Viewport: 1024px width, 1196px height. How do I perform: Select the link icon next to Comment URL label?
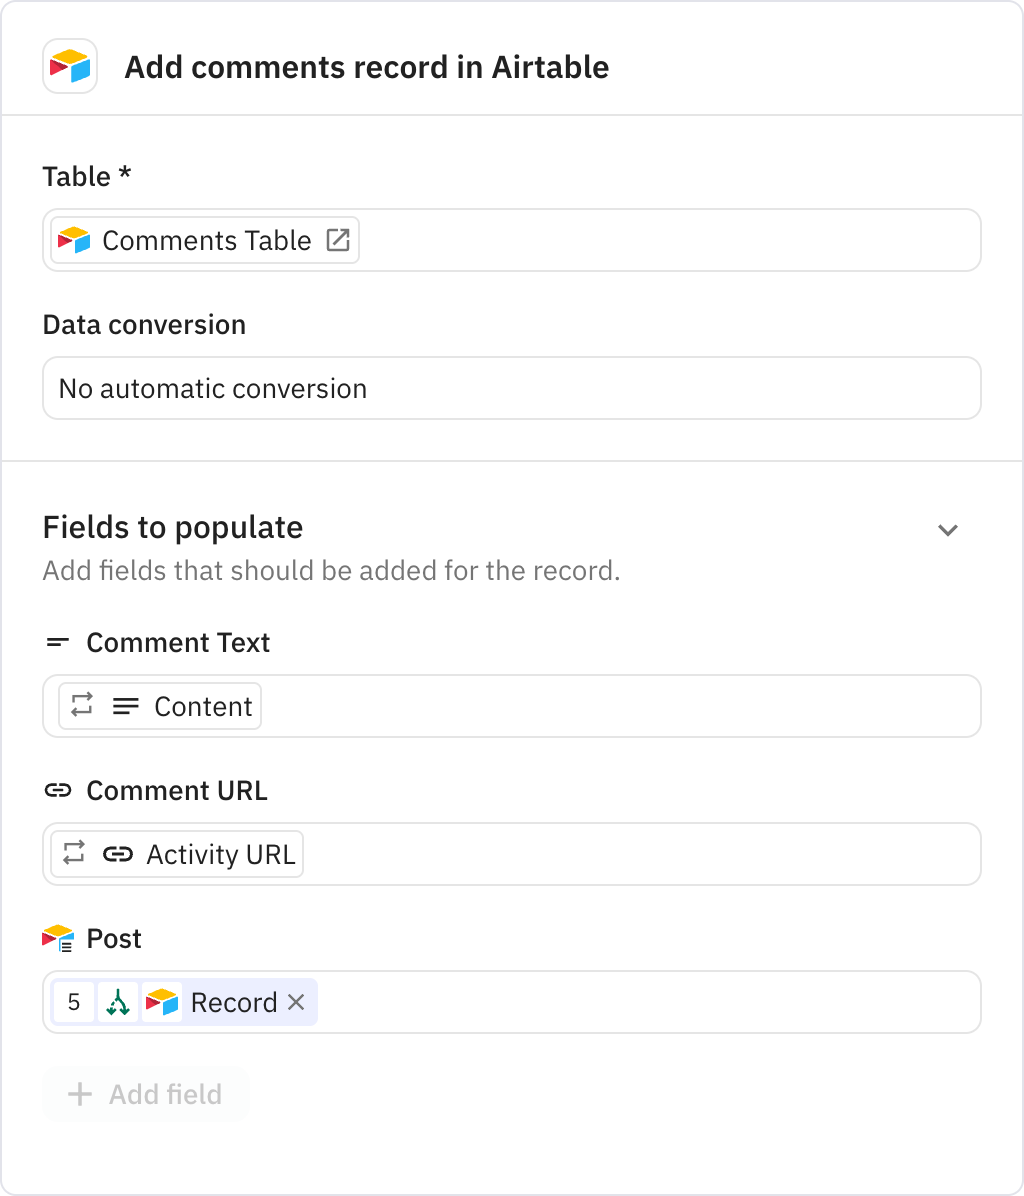59,790
